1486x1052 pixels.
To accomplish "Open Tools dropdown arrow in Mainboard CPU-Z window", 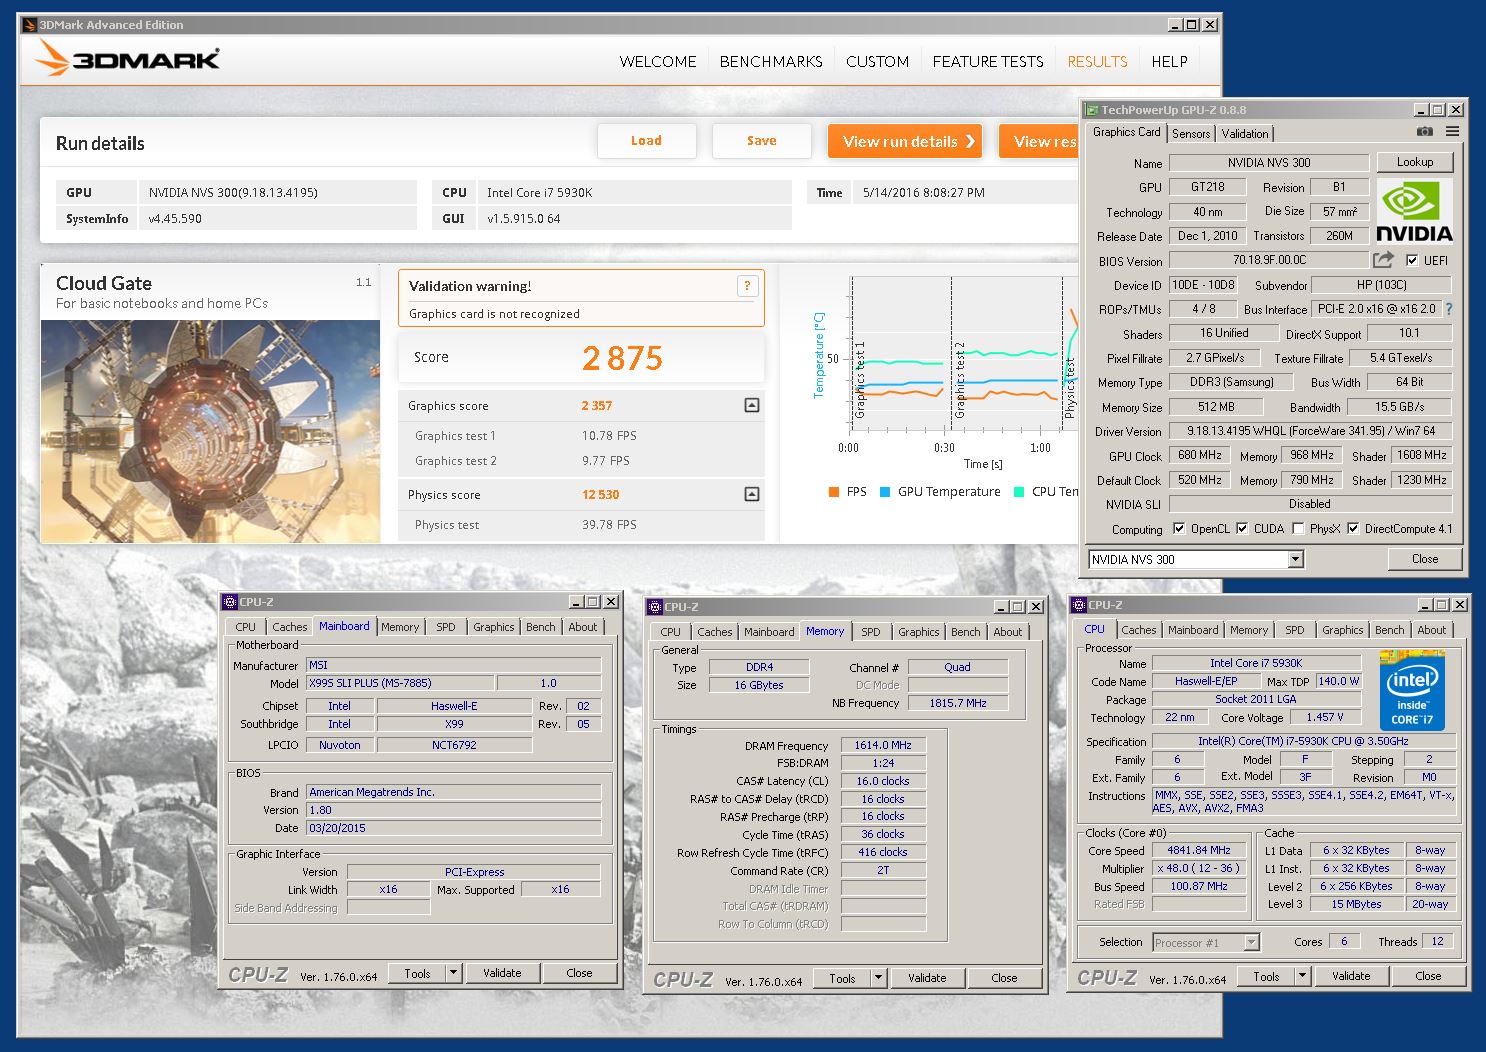I will click(453, 973).
